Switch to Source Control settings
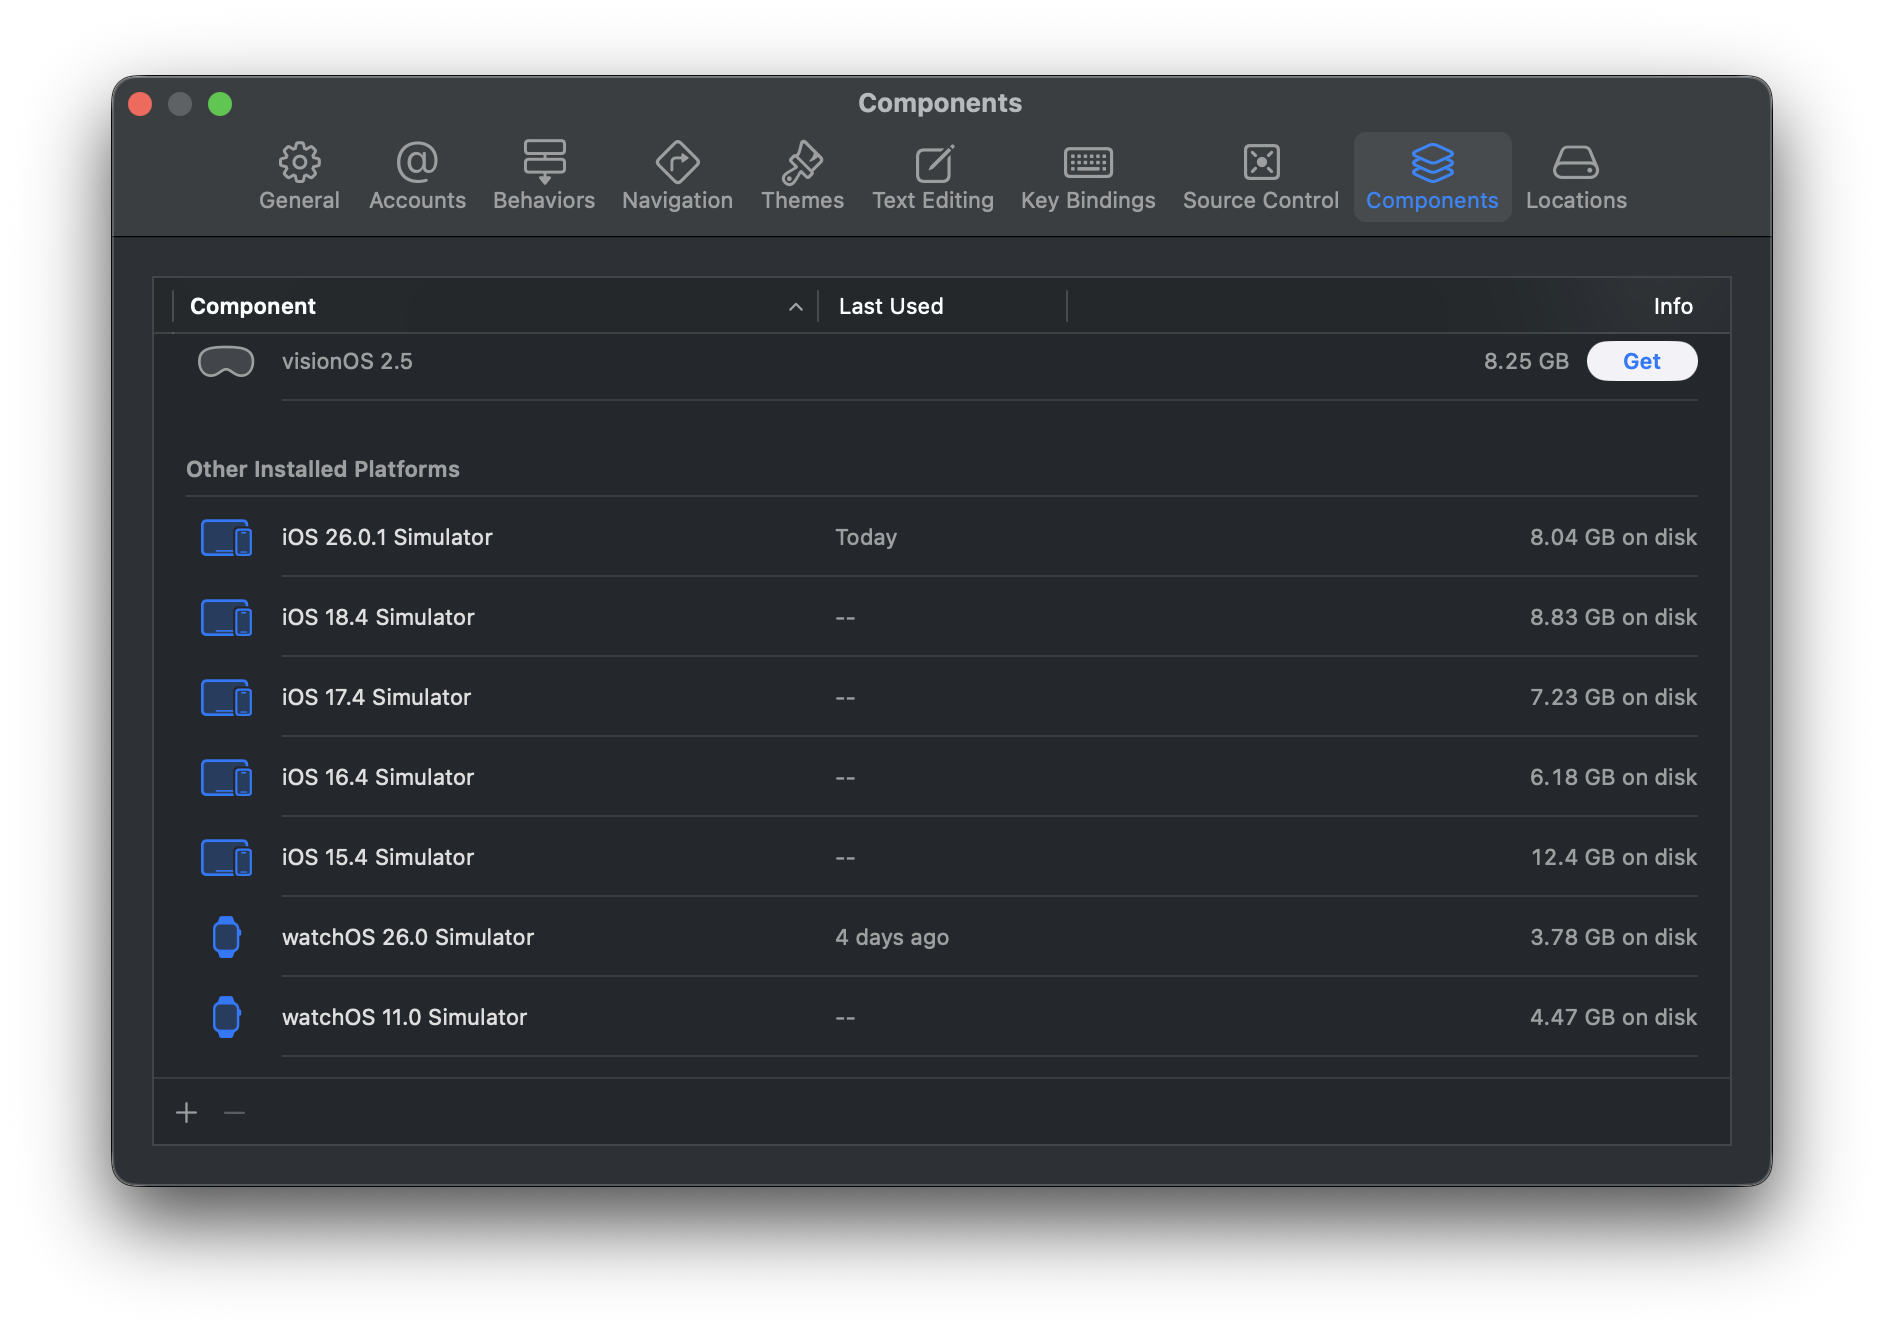1884x1334 pixels. [x=1260, y=177]
